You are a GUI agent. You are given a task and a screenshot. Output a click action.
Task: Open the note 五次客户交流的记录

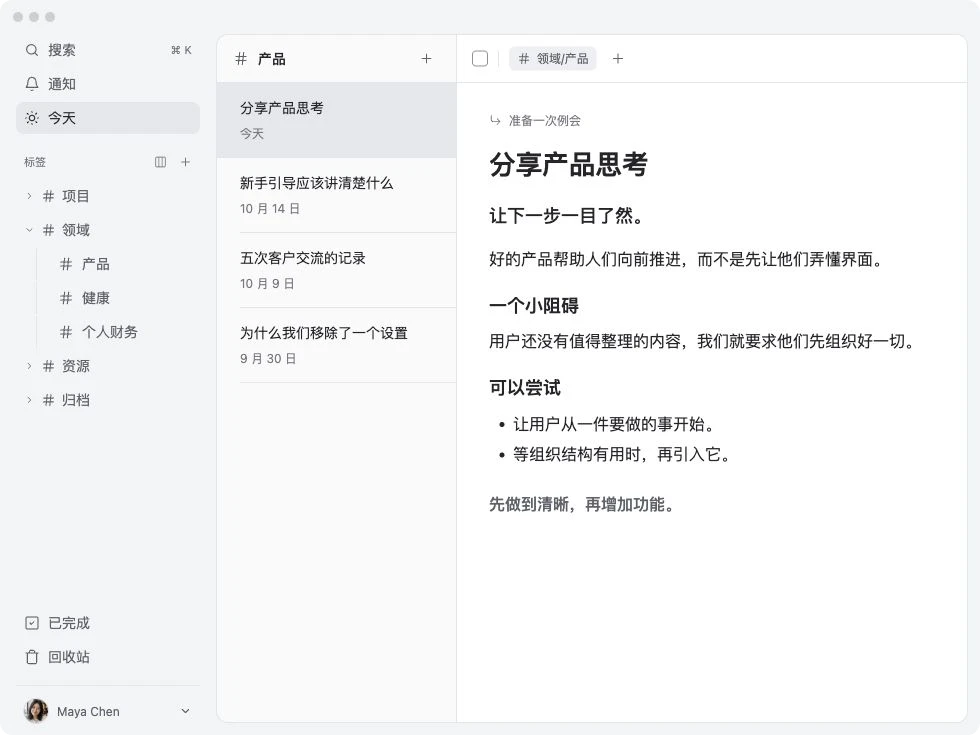336,270
